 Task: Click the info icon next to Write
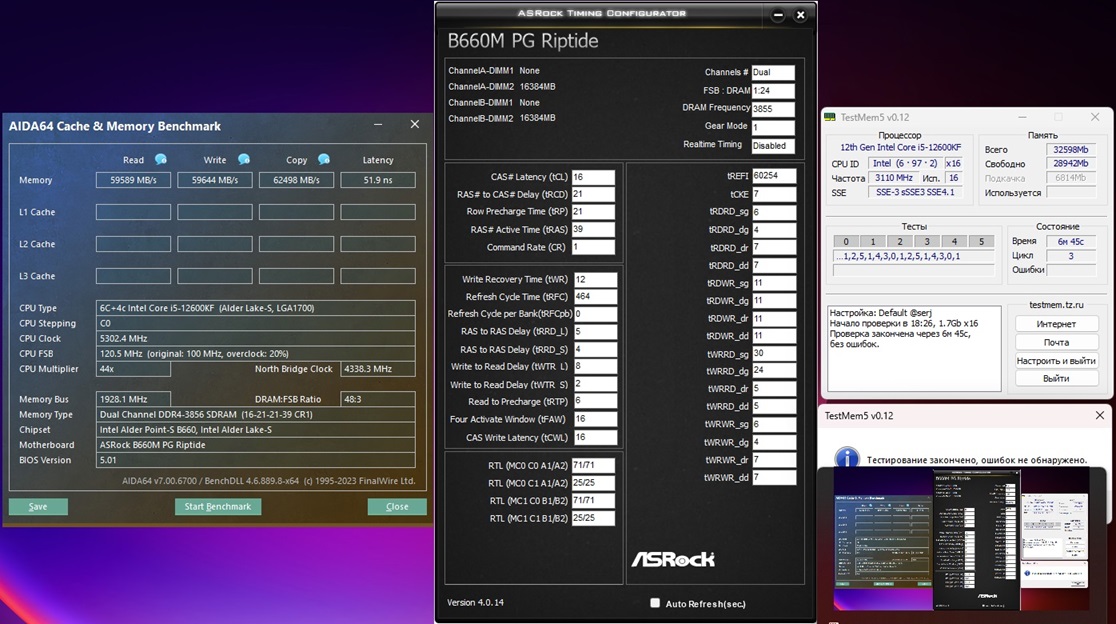tap(243, 160)
